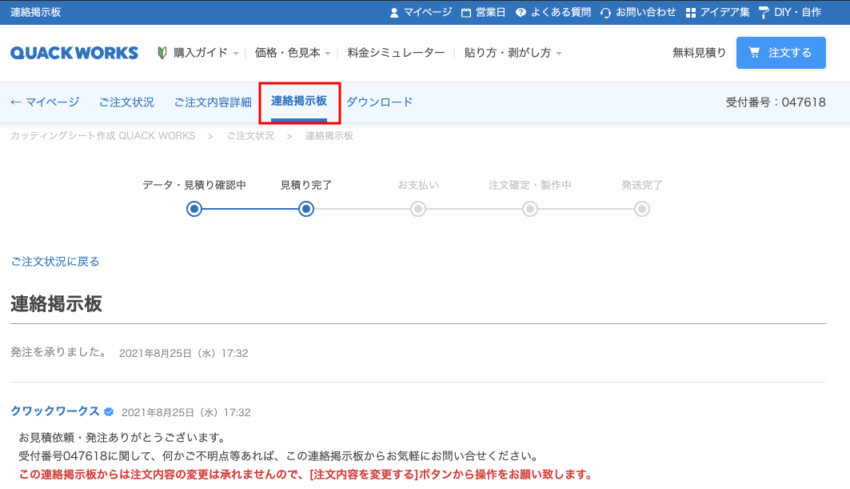Screen dimensions: 850x489
Task: Click the verified badge beside クワックワークス
Action: pyautogui.click(x=108, y=412)
